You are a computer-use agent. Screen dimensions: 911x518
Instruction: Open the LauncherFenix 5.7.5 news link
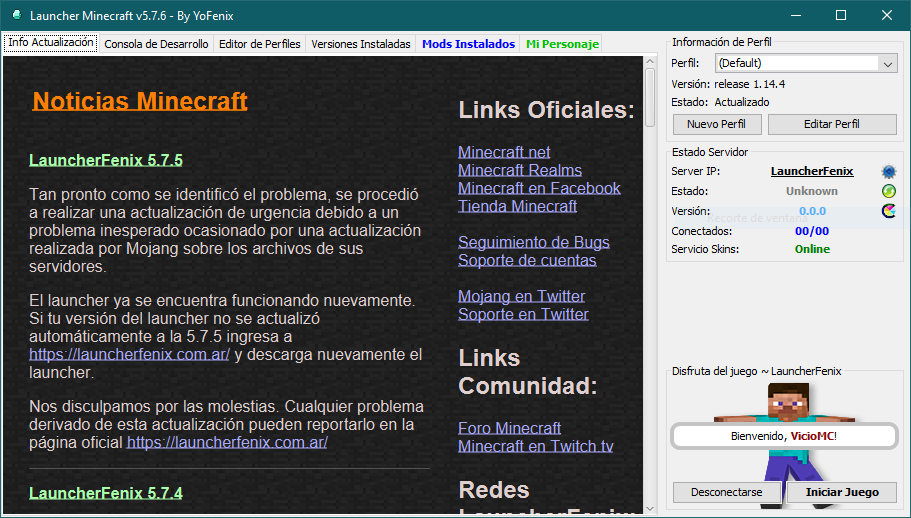tap(106, 160)
